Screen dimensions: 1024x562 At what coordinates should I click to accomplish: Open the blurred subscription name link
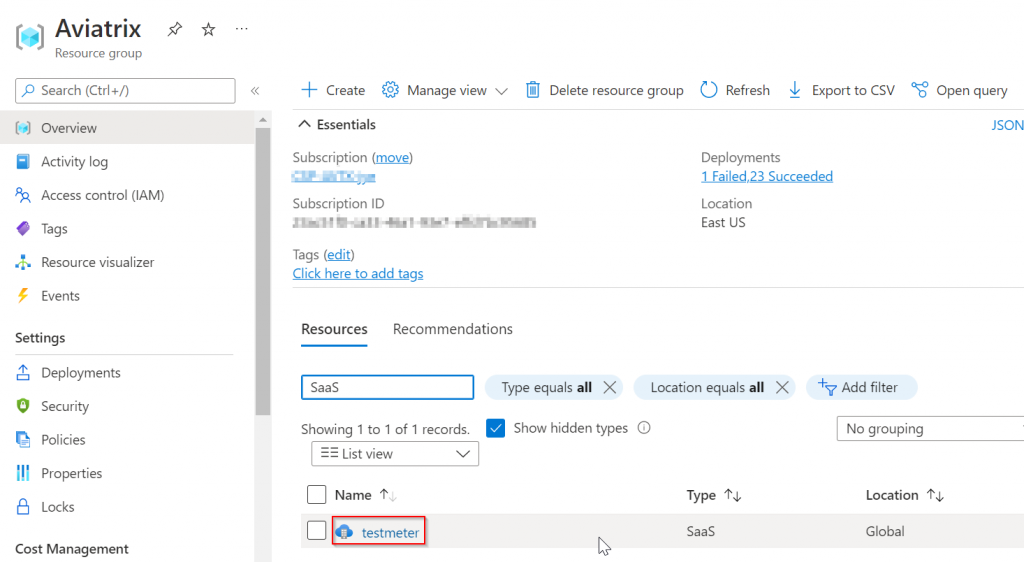[x=334, y=176]
